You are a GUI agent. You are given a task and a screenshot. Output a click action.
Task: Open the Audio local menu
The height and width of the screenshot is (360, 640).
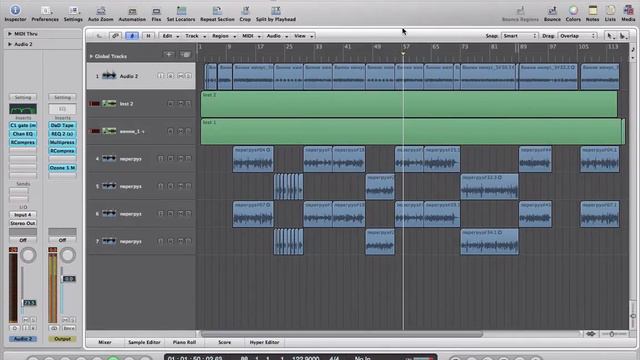[277, 36]
